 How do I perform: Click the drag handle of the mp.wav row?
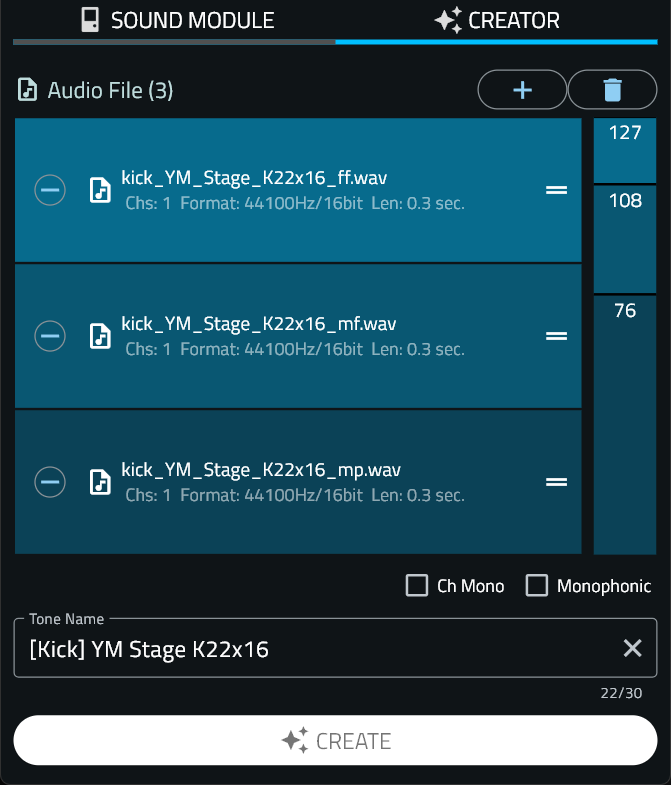(556, 482)
